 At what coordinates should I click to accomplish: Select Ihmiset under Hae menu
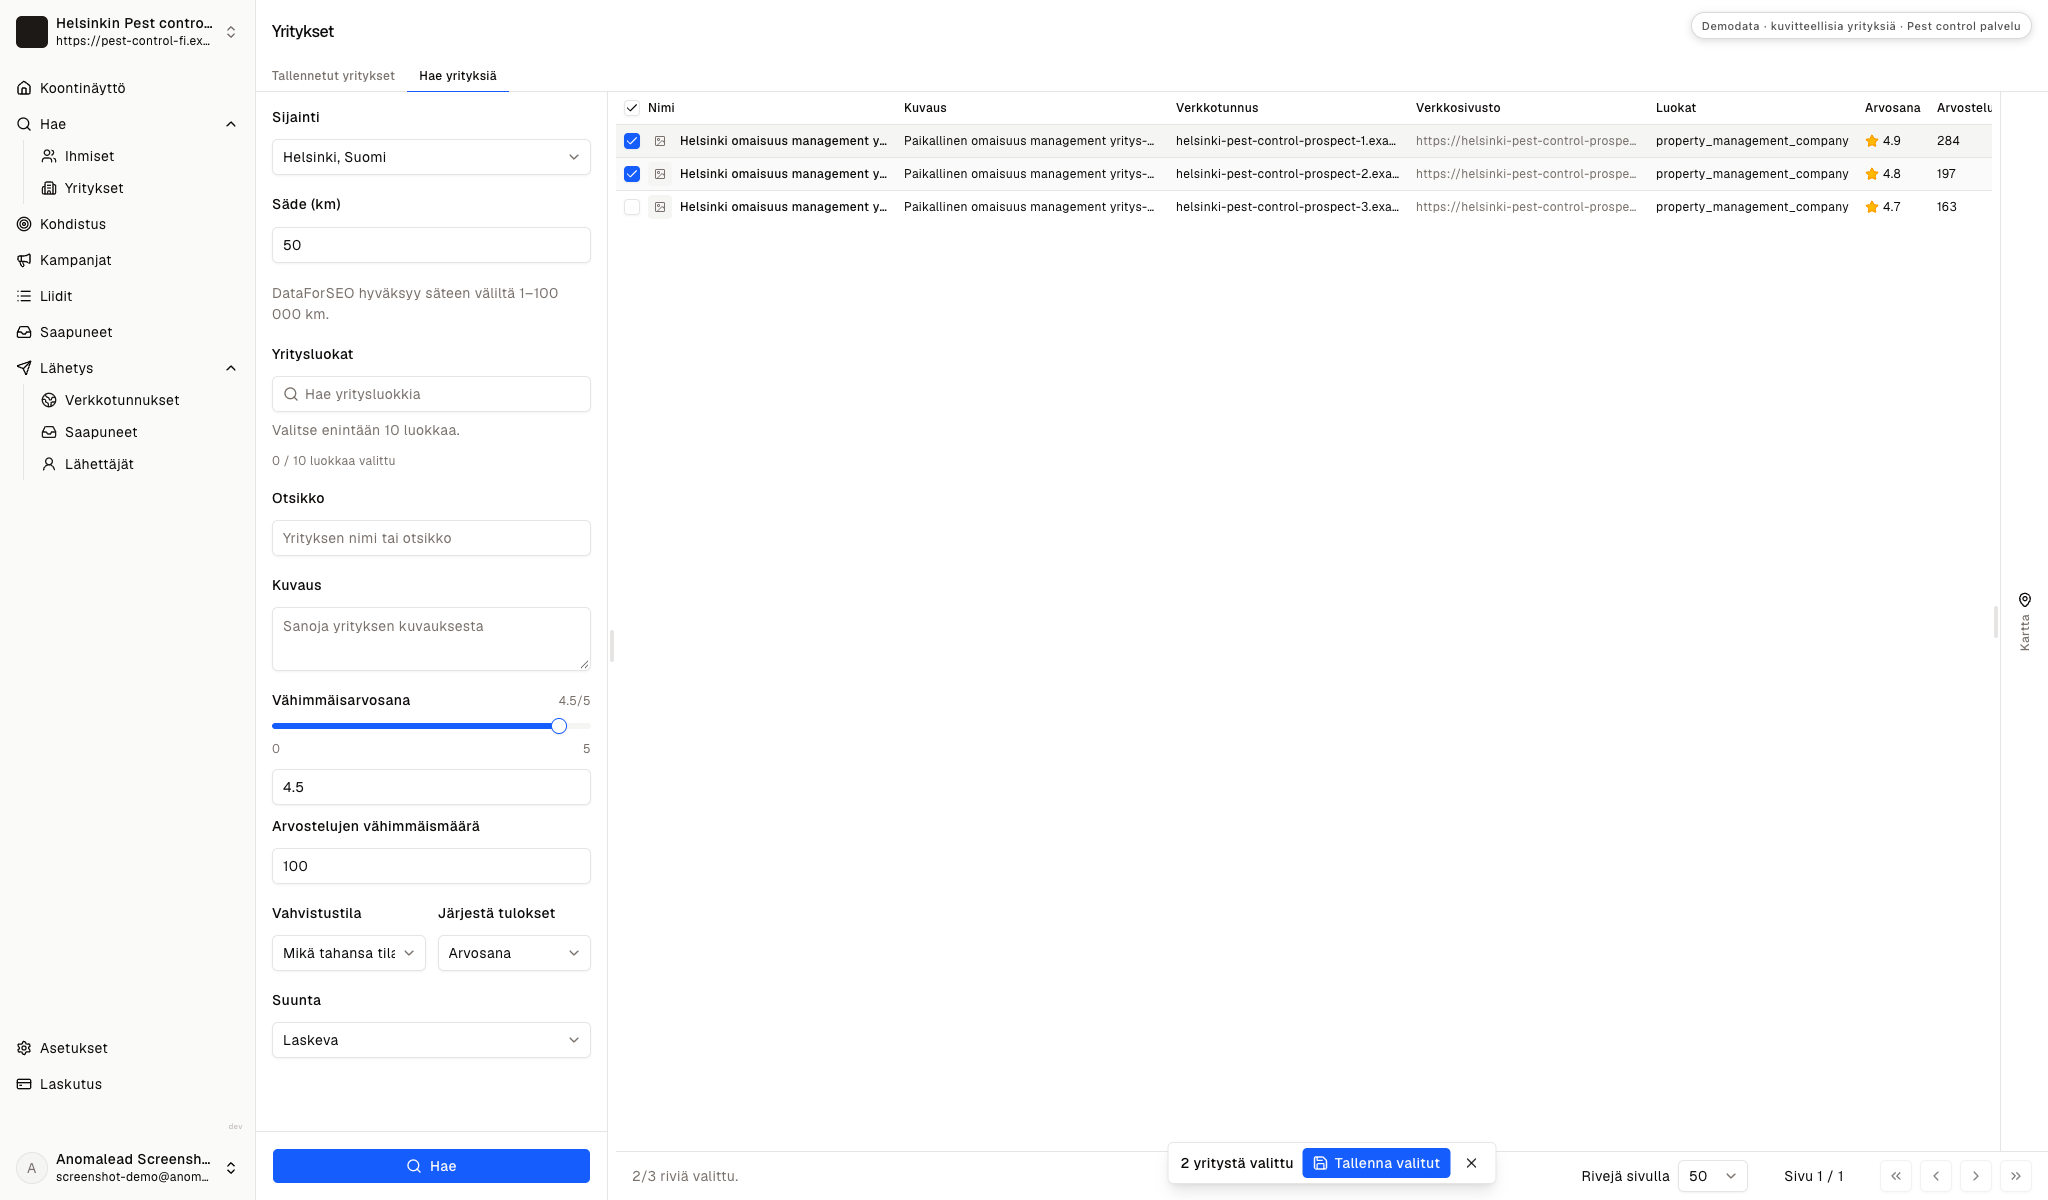click(89, 156)
